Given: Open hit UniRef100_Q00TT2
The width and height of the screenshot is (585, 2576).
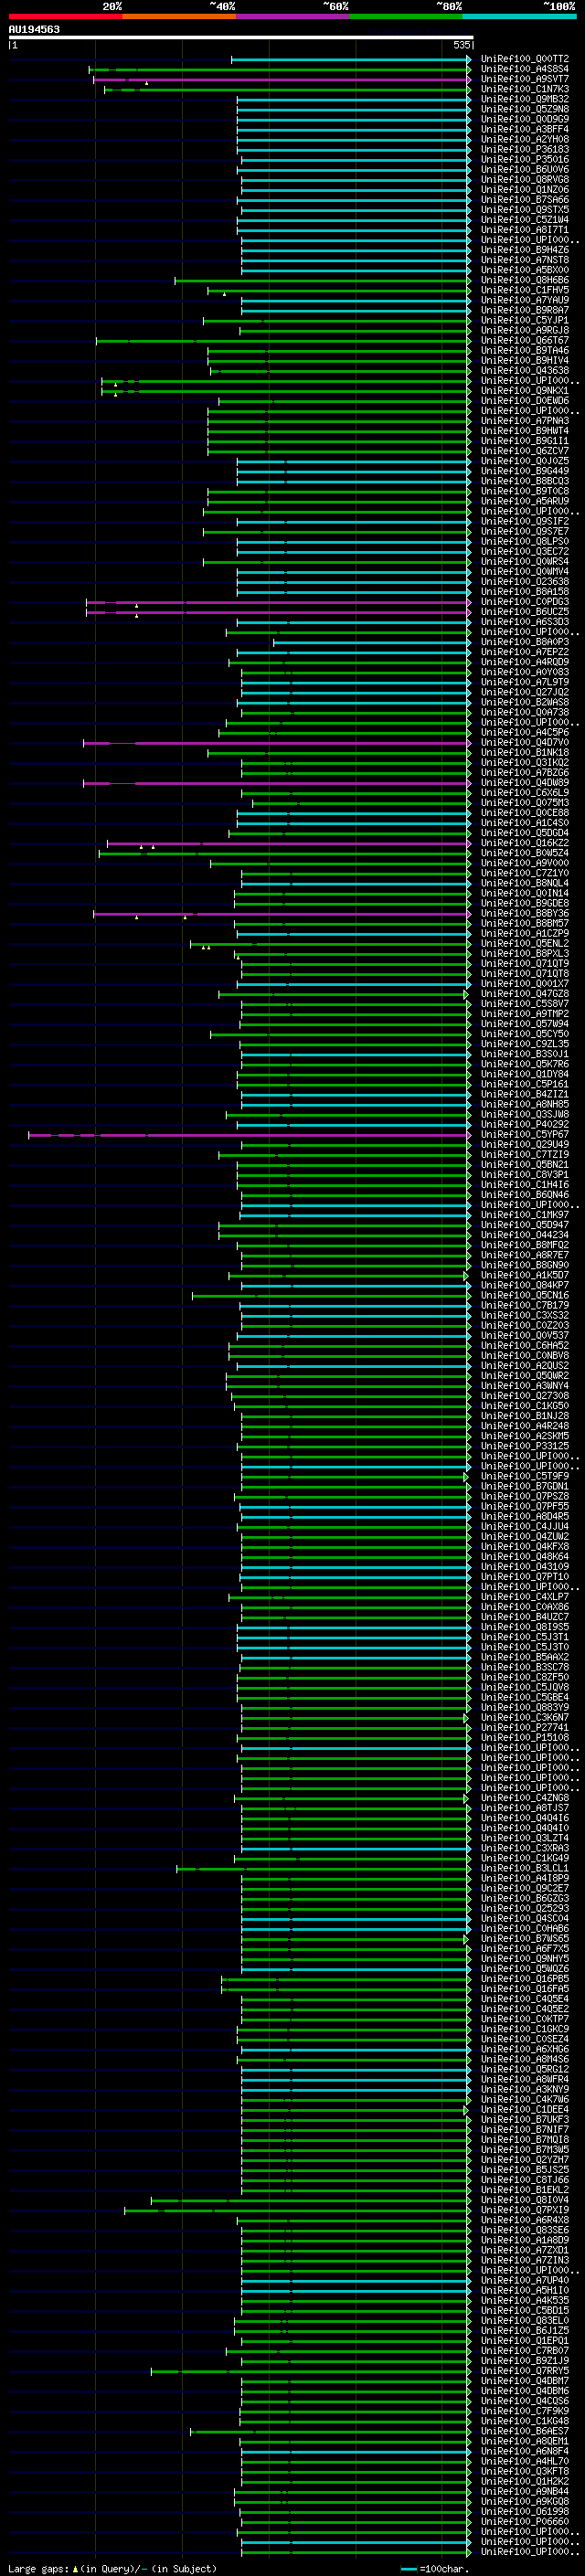Looking at the screenshot, I should click(x=525, y=59).
